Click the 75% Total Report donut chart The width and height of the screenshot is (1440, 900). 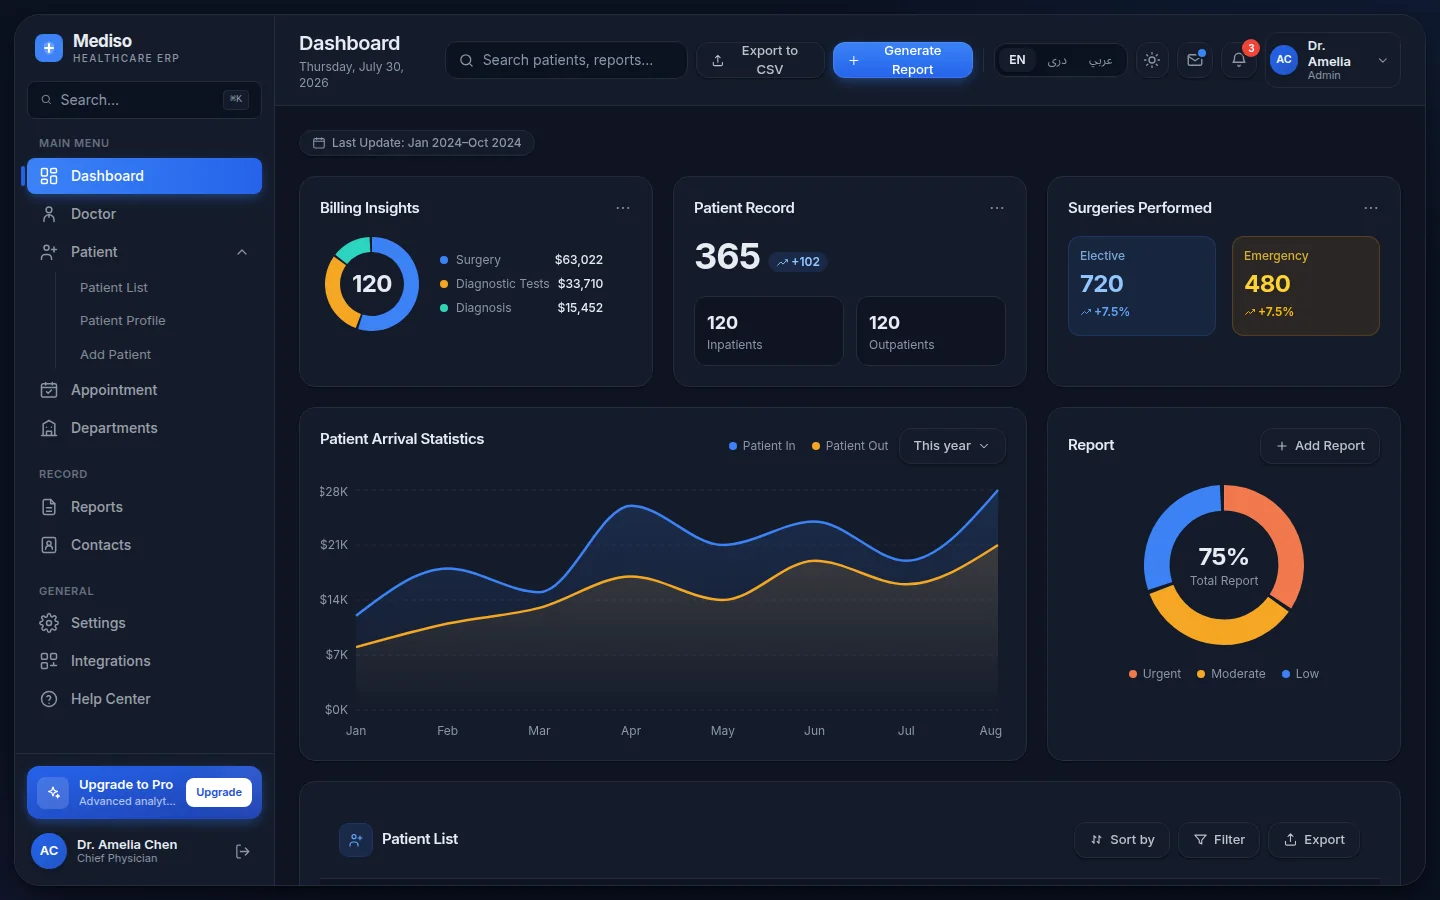coord(1224,565)
